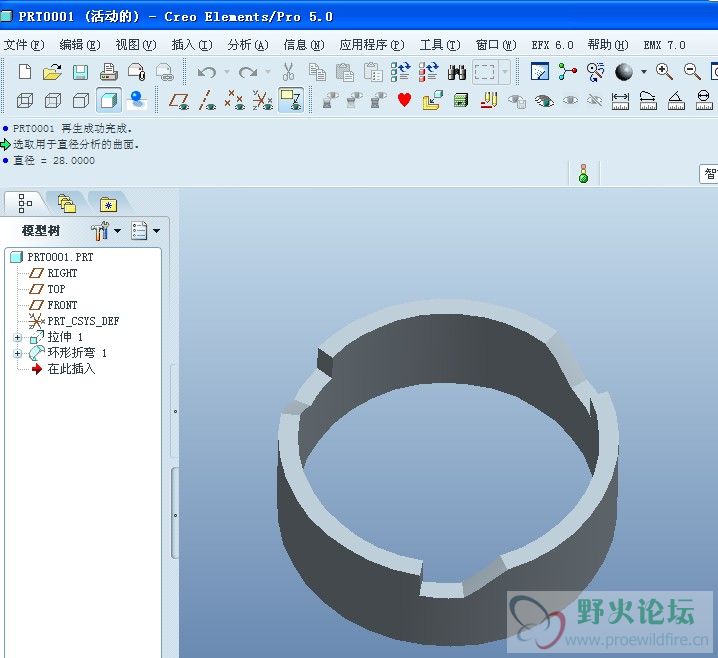
Task: Undo the last operation
Action: [x=207, y=72]
